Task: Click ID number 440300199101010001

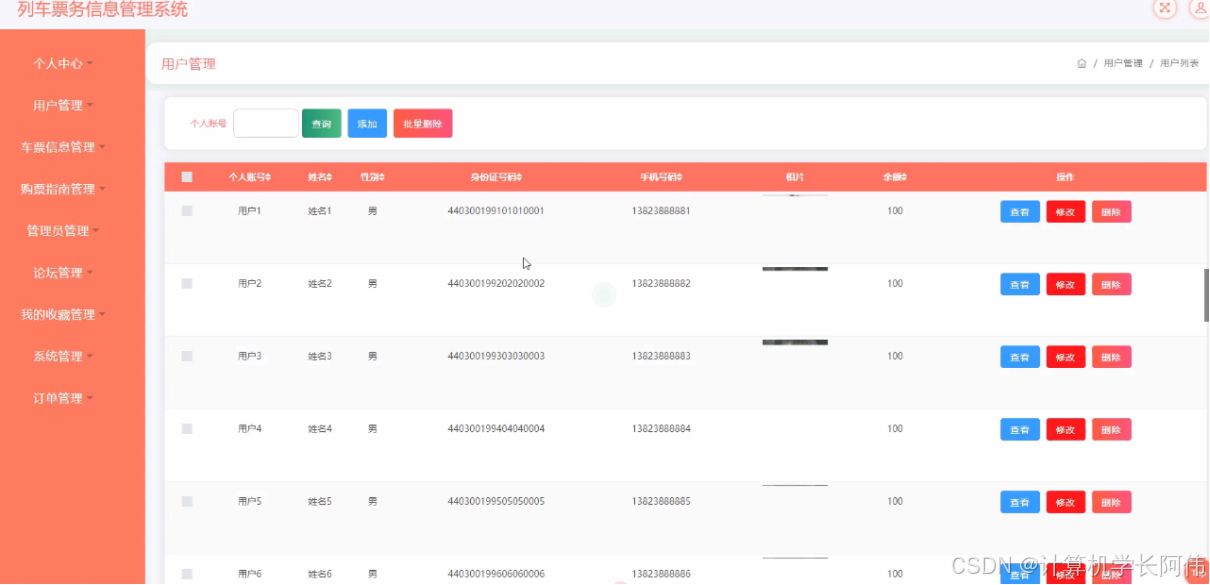Action: point(496,211)
